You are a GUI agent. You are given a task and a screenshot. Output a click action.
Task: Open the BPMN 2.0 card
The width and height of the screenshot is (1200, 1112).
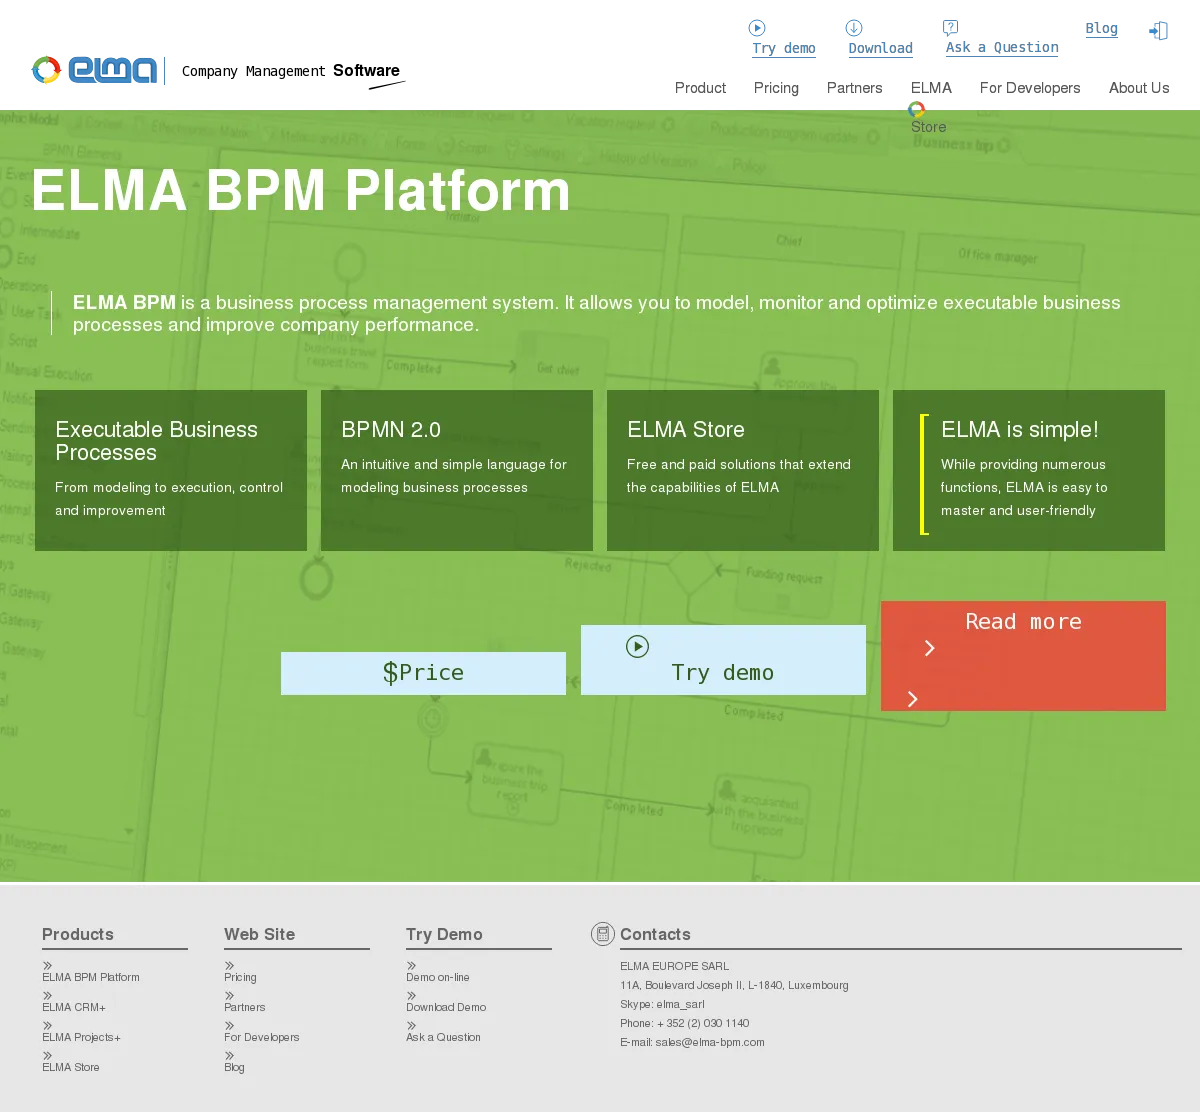point(457,470)
